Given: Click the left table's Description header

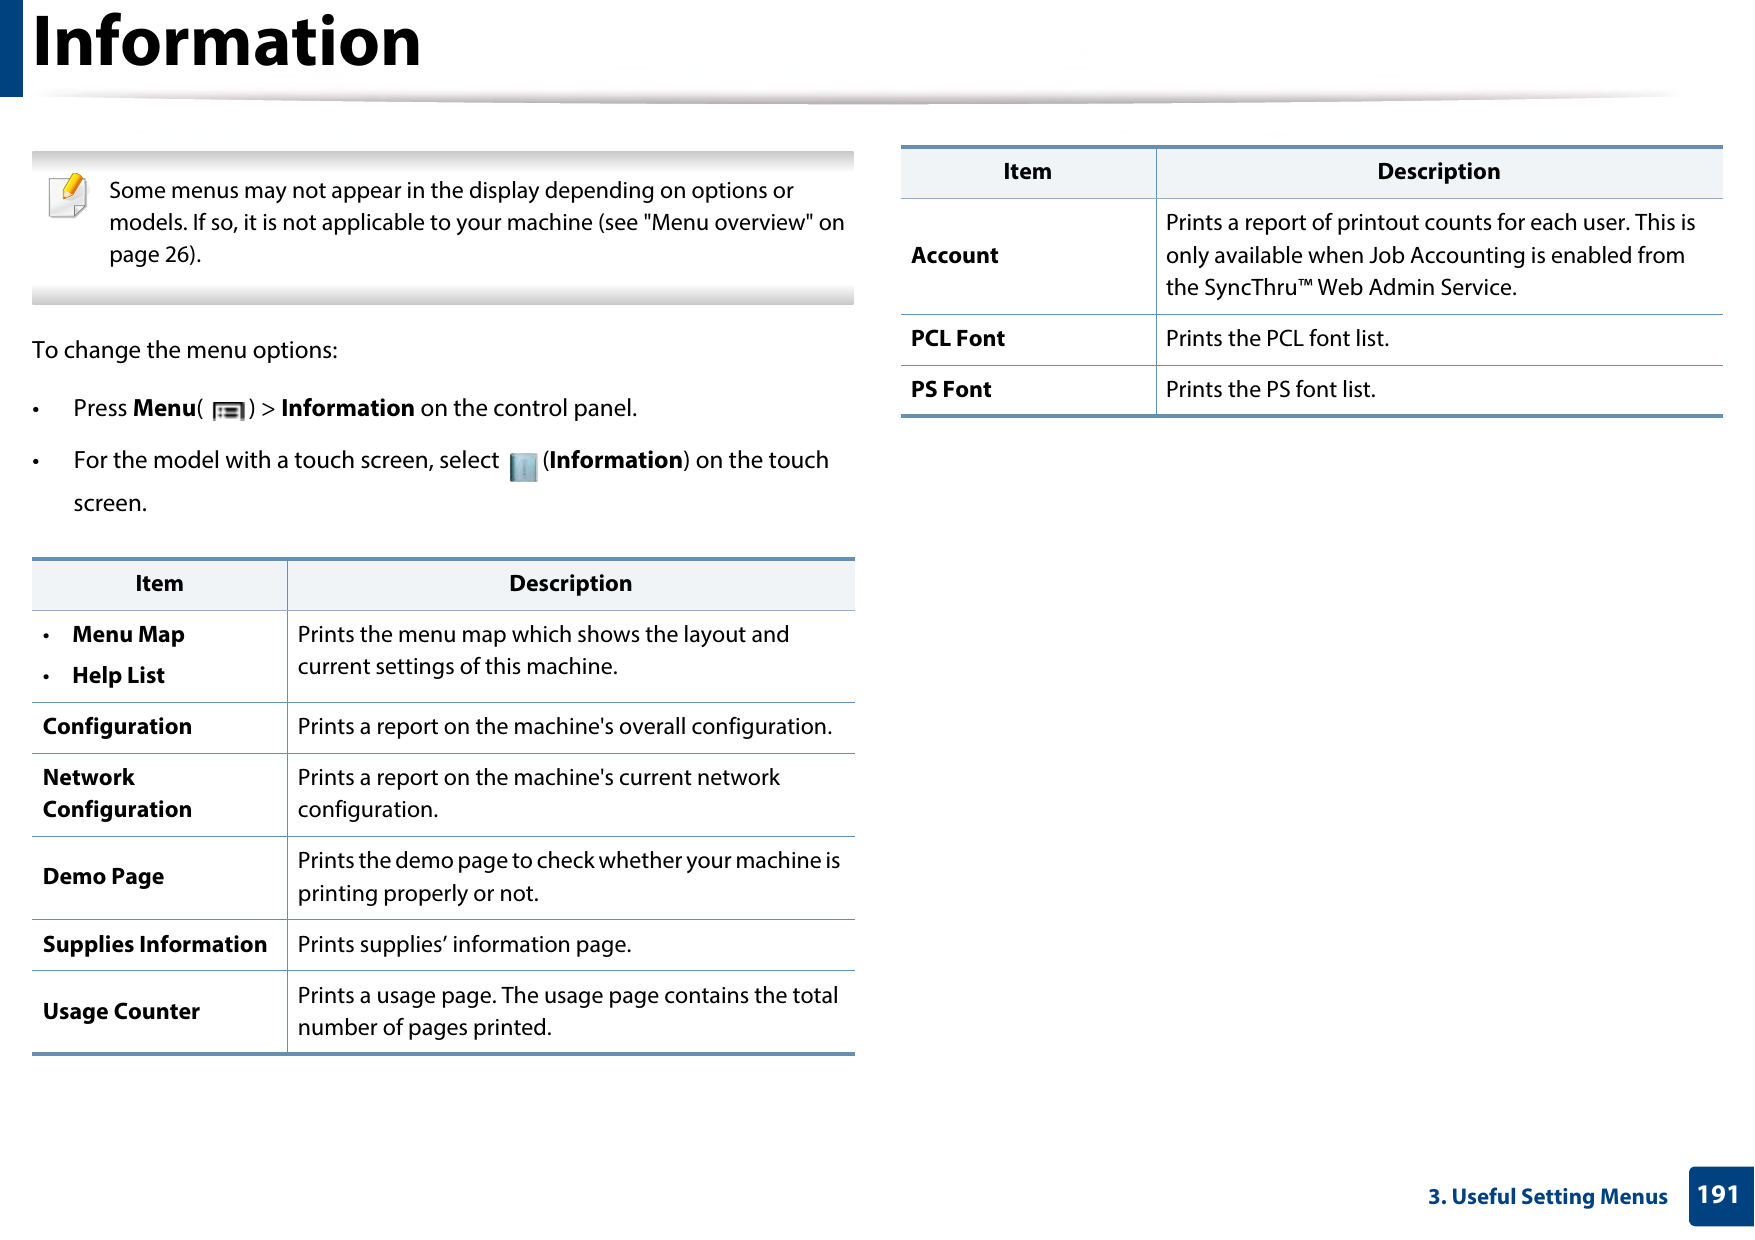Looking at the screenshot, I should [570, 584].
